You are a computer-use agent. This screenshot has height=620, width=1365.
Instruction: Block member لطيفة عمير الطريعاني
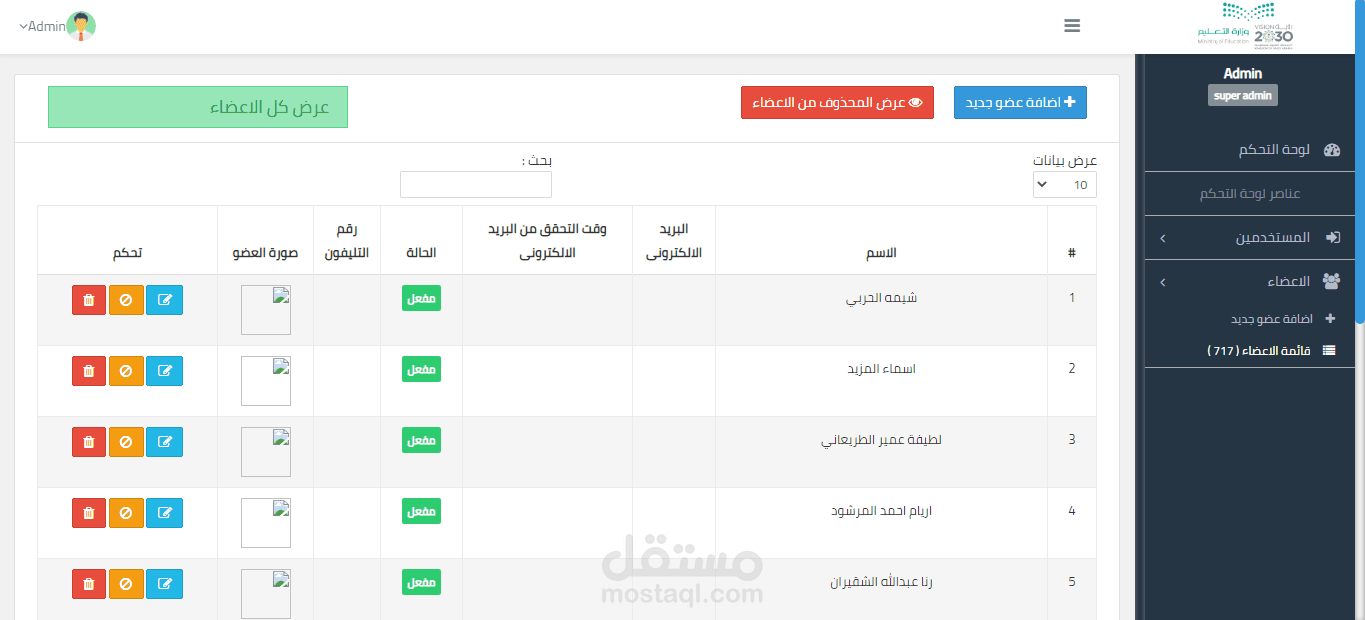[126, 442]
